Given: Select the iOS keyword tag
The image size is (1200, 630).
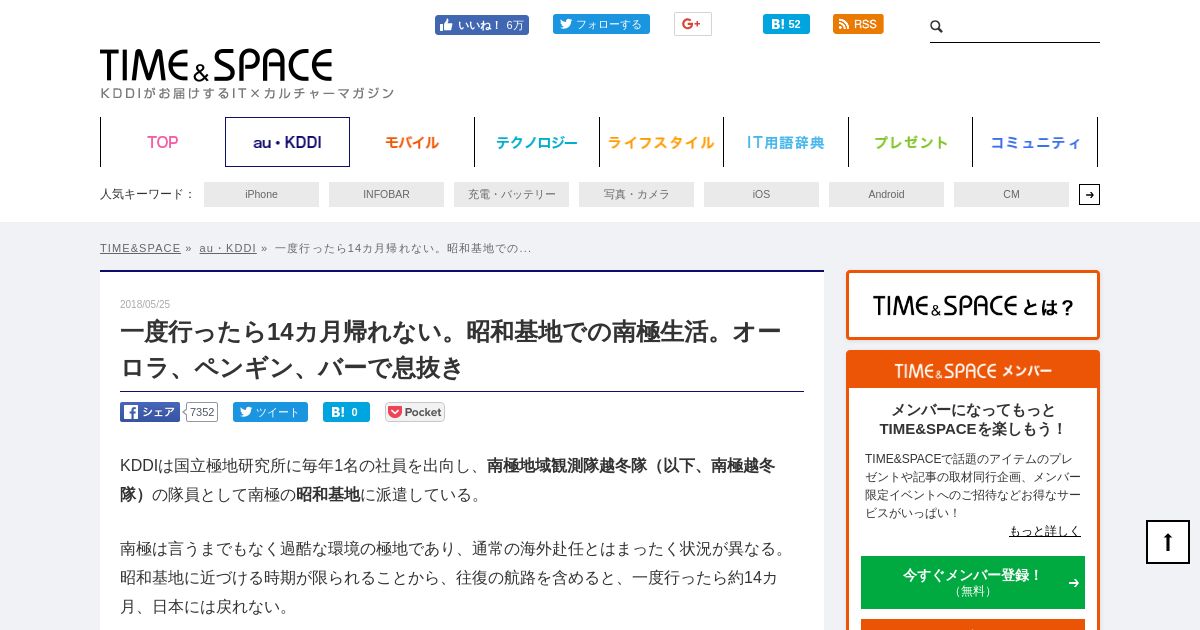Looking at the screenshot, I should (x=761, y=194).
